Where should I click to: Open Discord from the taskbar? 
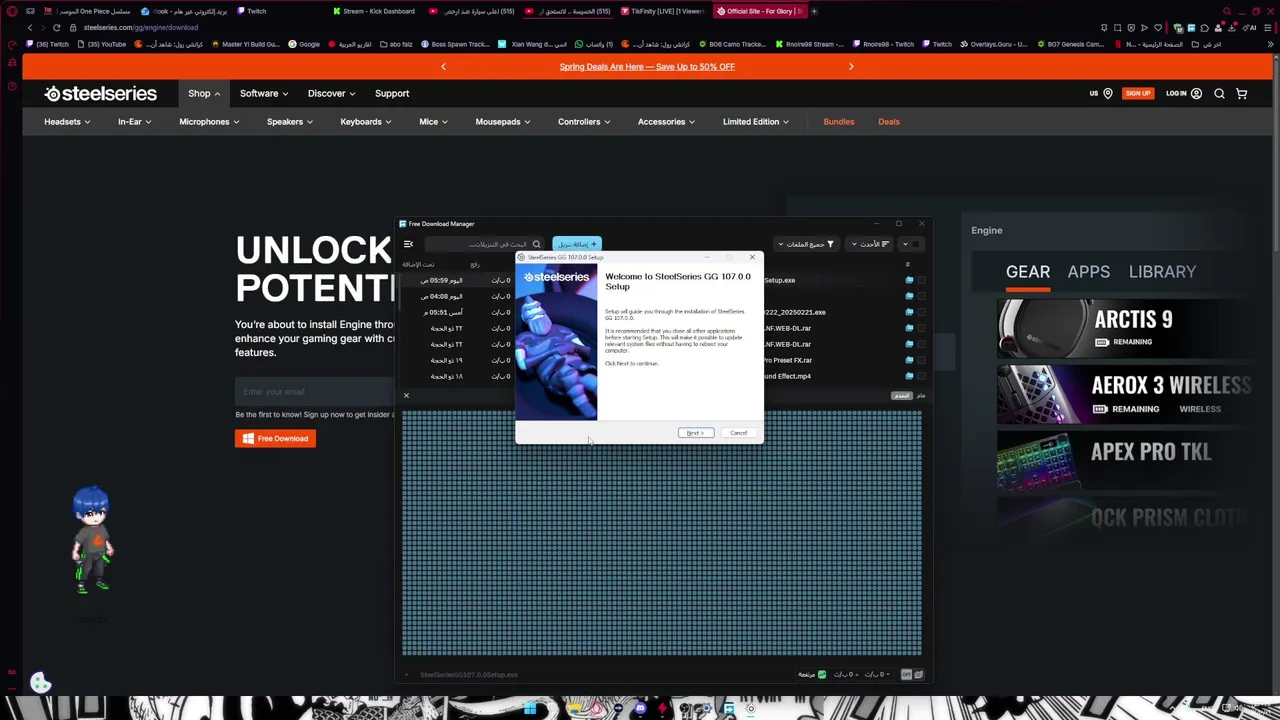pyautogui.click(x=640, y=708)
